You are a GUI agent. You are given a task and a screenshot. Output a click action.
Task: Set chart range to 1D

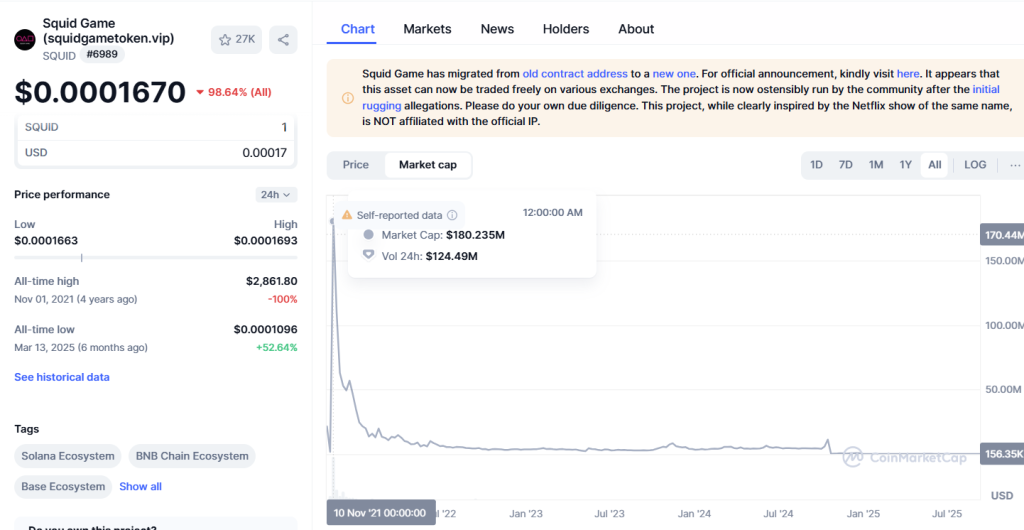[816, 165]
